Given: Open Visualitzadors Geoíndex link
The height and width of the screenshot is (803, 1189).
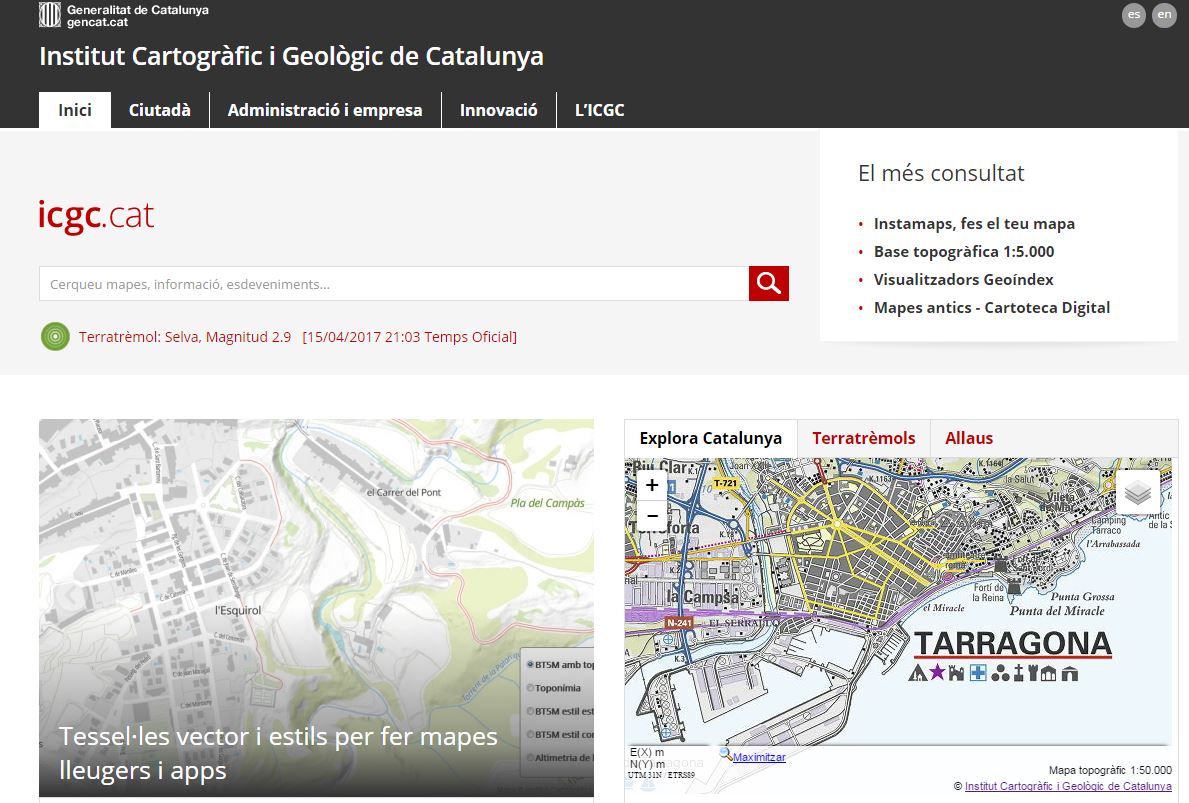Looking at the screenshot, I should [x=964, y=280].
